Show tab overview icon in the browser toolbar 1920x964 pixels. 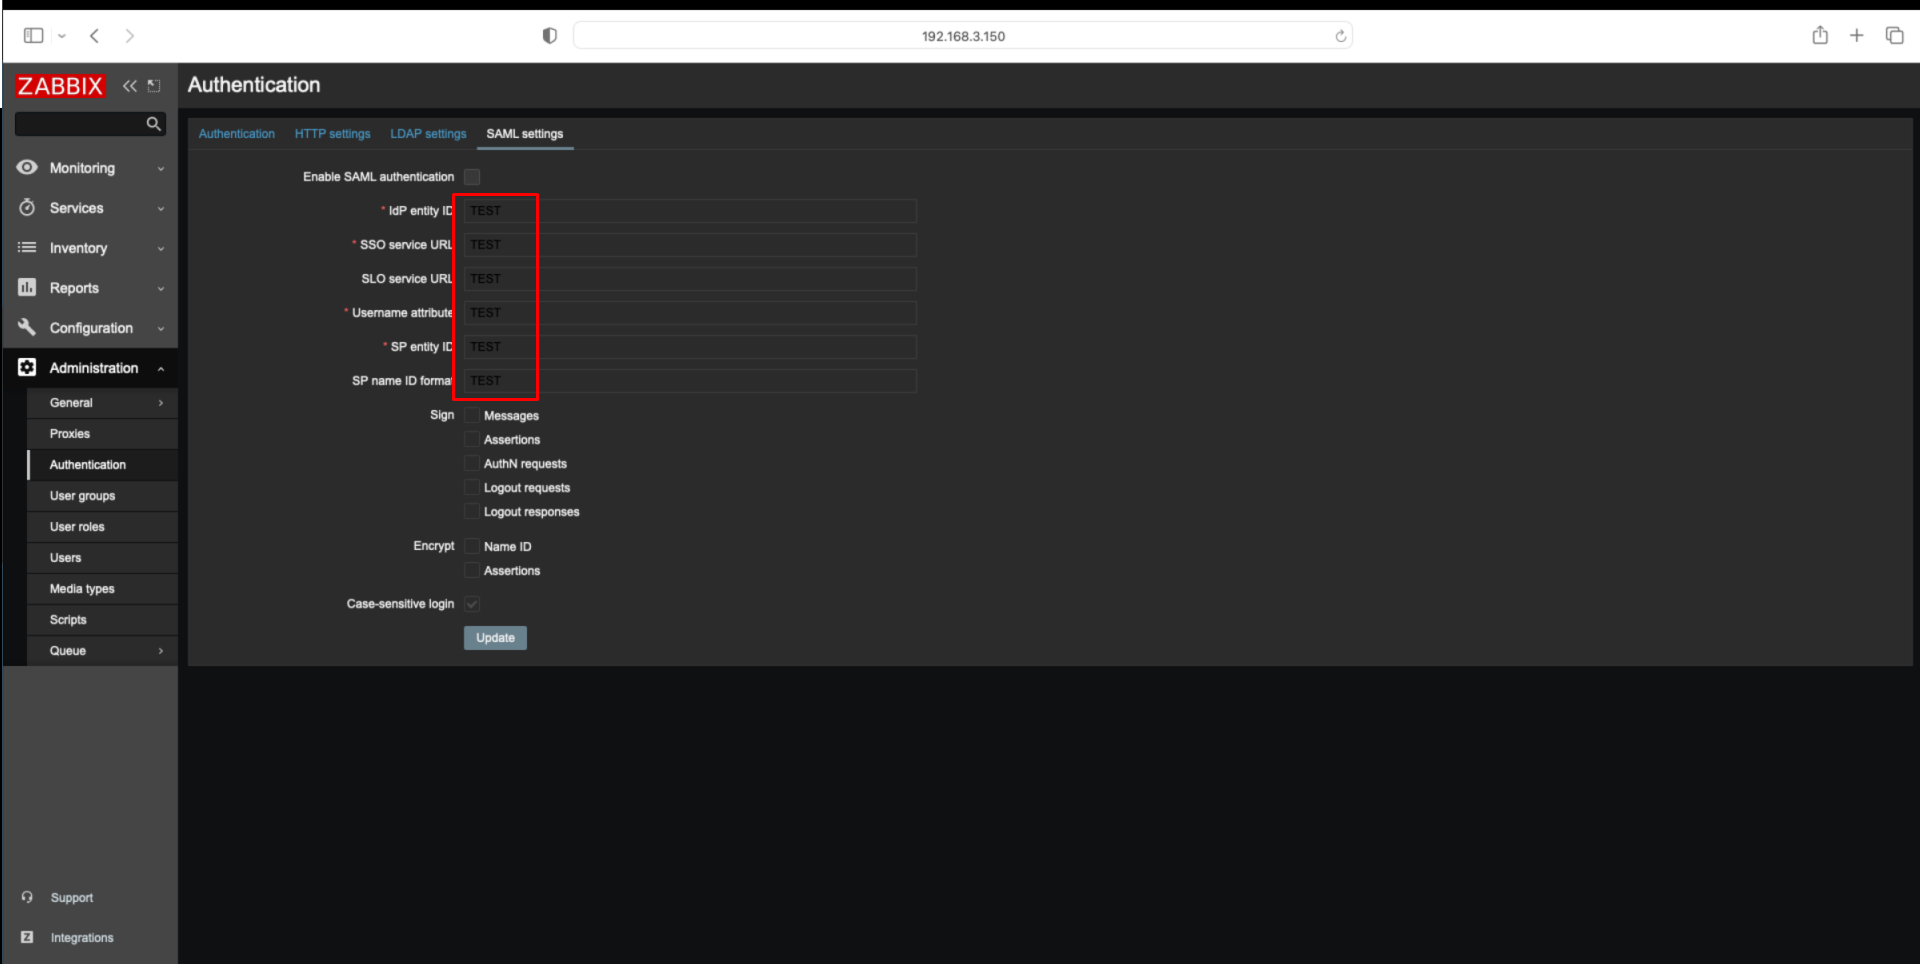(1894, 35)
